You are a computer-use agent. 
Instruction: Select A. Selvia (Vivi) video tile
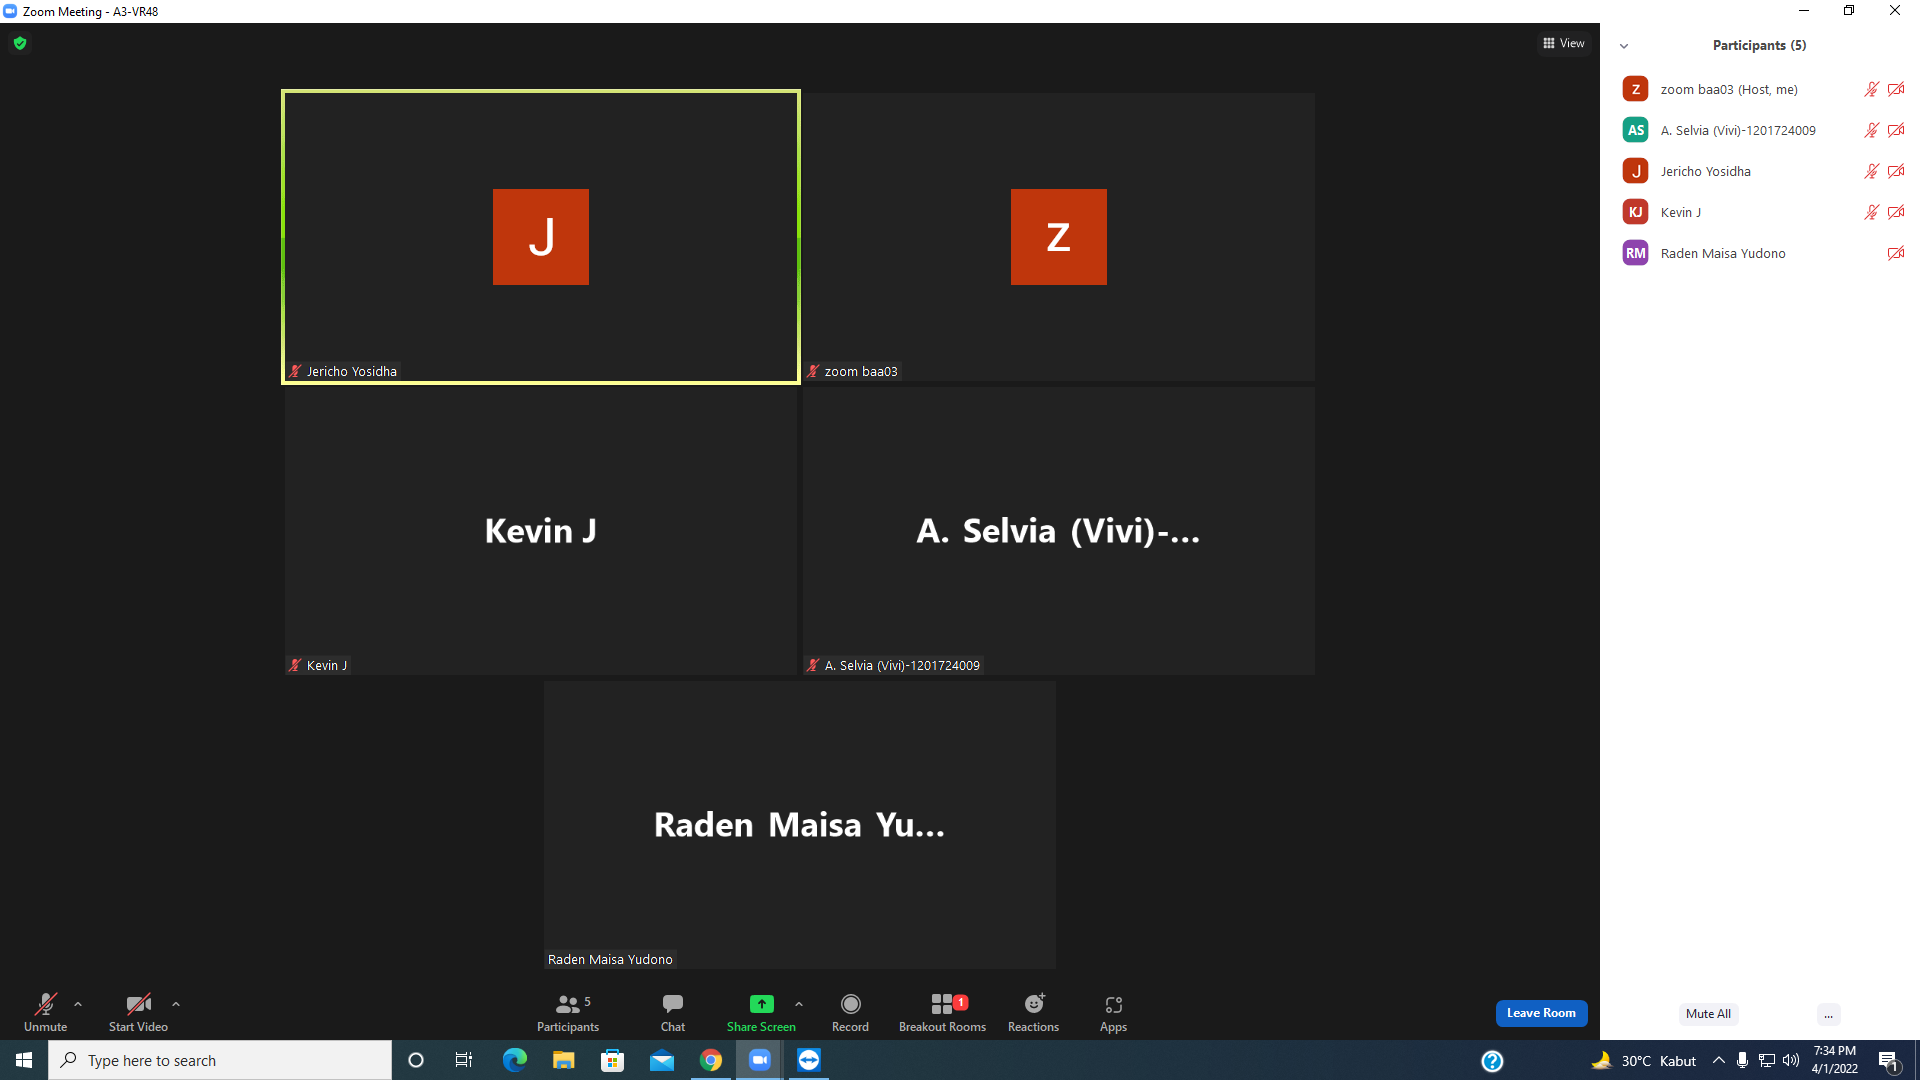pyautogui.click(x=1059, y=531)
